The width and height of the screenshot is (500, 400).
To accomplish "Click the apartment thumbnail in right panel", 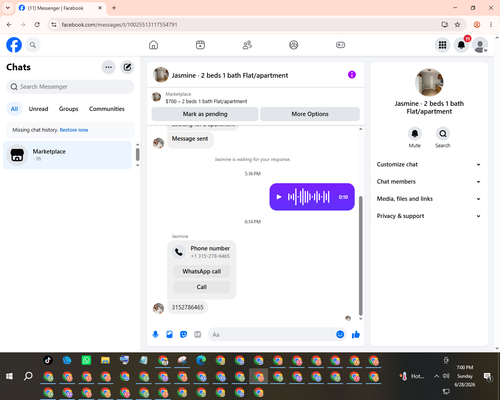I will point(429,82).
